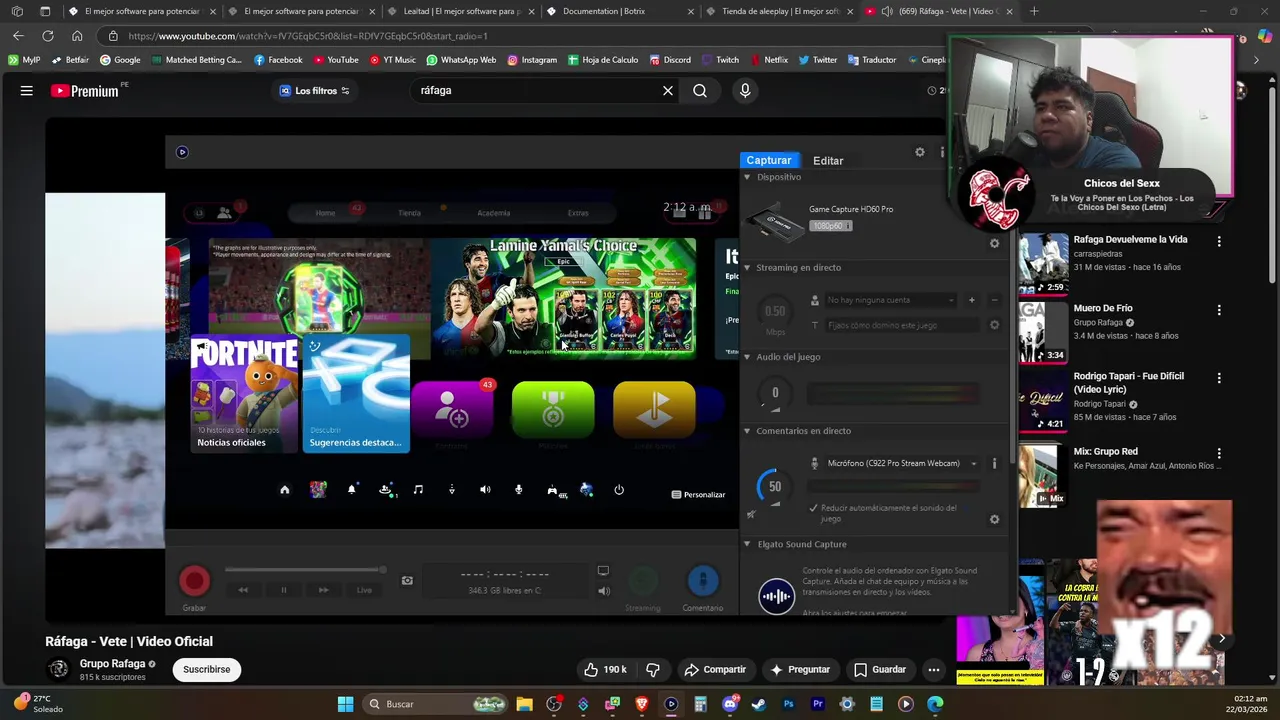Toggle Reducir automáticamente el sonido del juego

coord(814,508)
